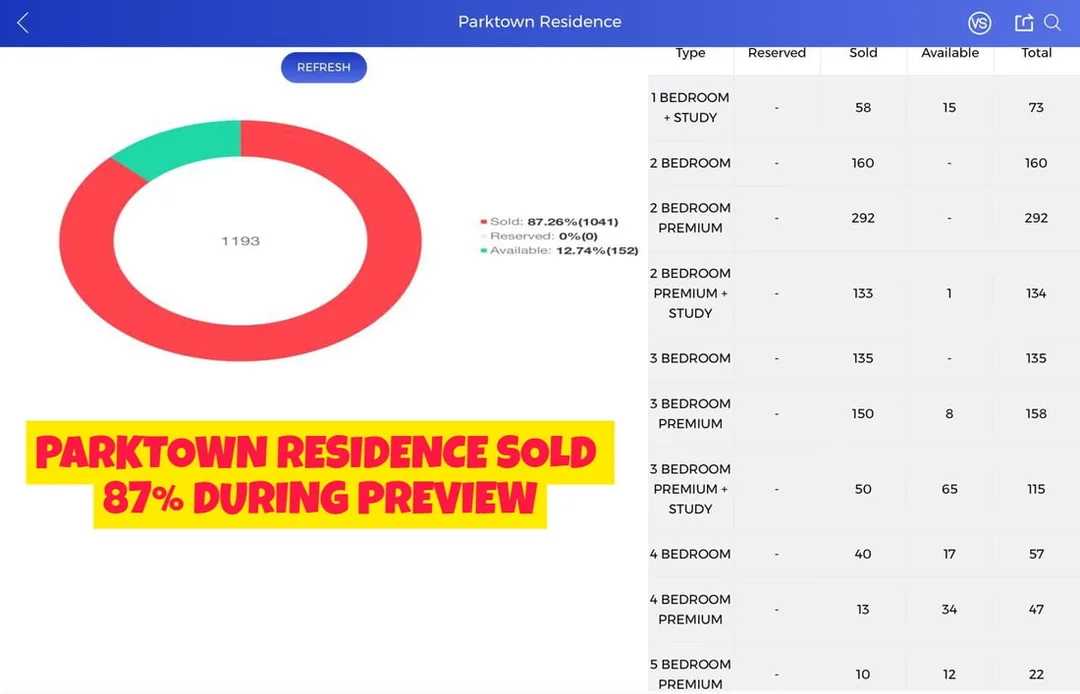Select the 4 BEDROOM PREMIUM row label
This screenshot has width=1080, height=694.
690,609
